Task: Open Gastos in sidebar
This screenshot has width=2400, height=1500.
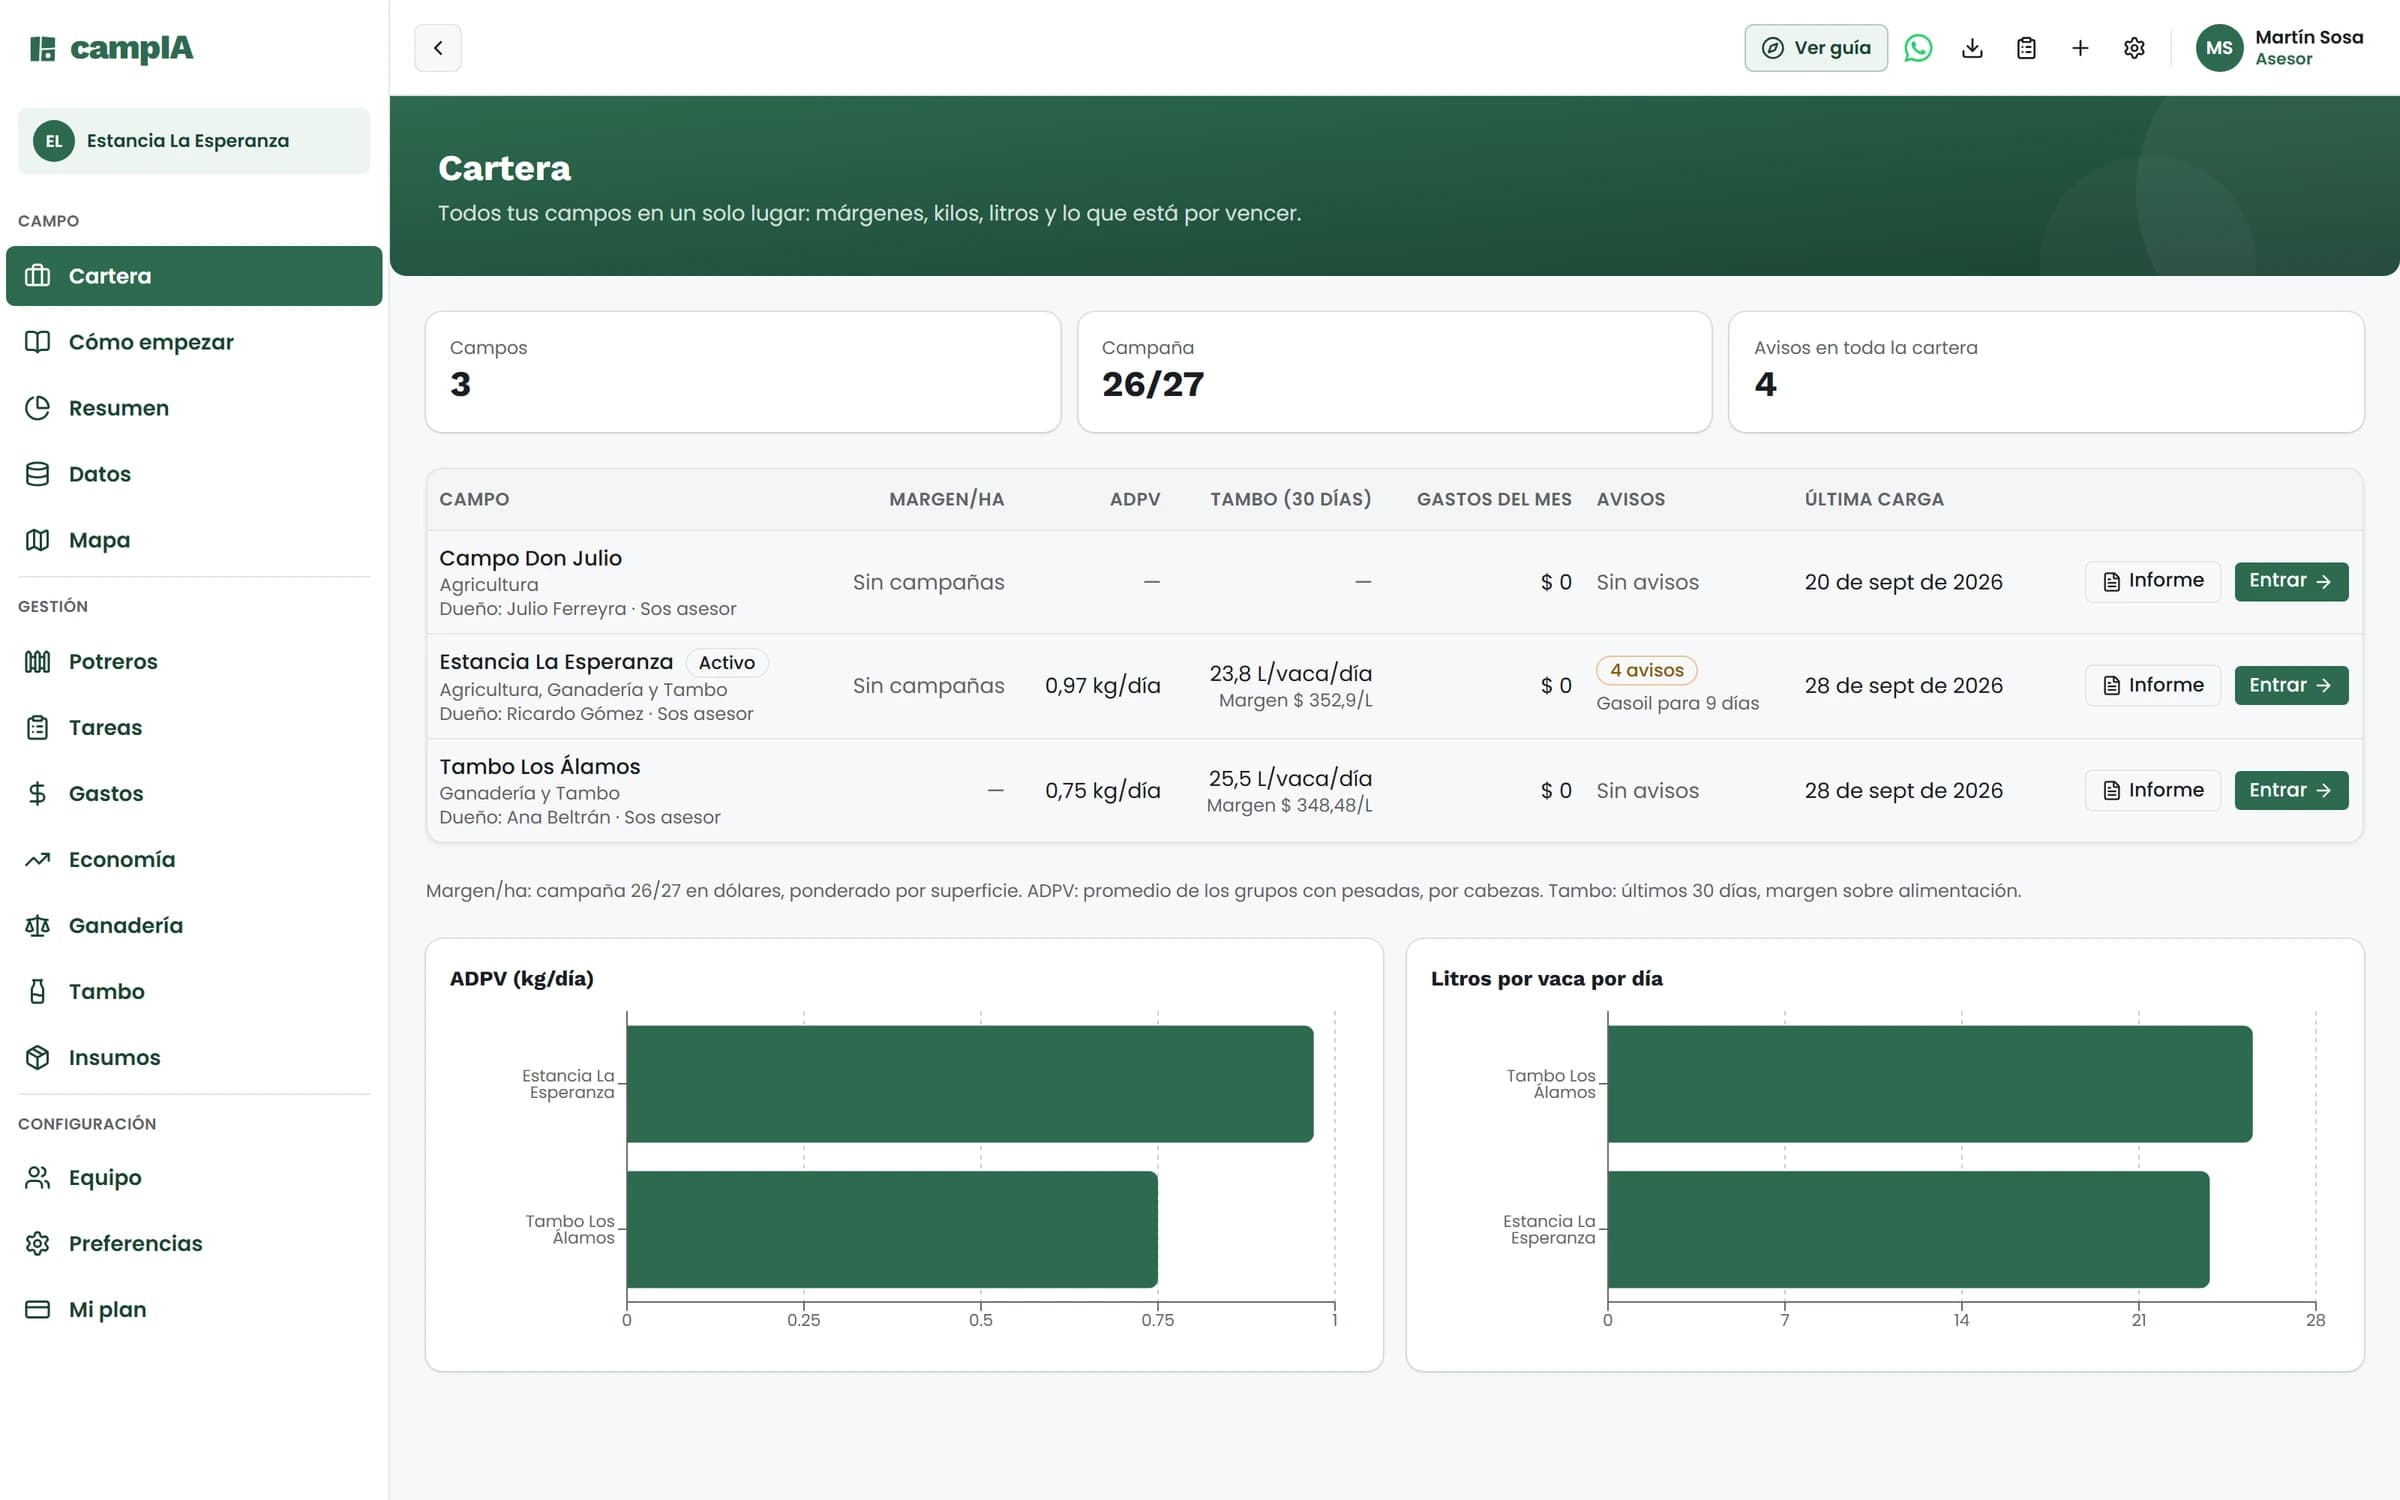Action: 194,793
